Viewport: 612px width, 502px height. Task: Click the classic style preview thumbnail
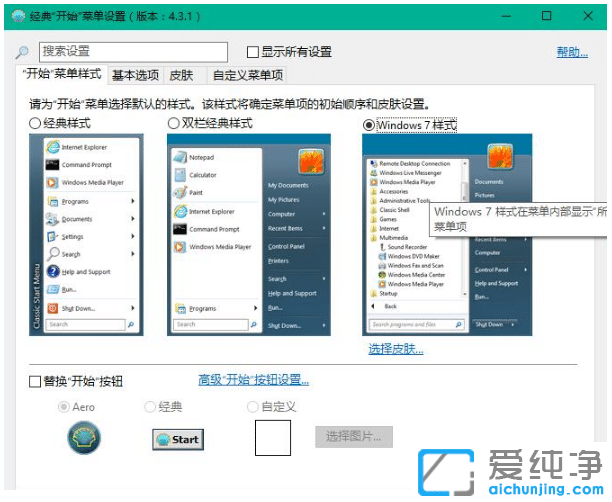tap(86, 235)
